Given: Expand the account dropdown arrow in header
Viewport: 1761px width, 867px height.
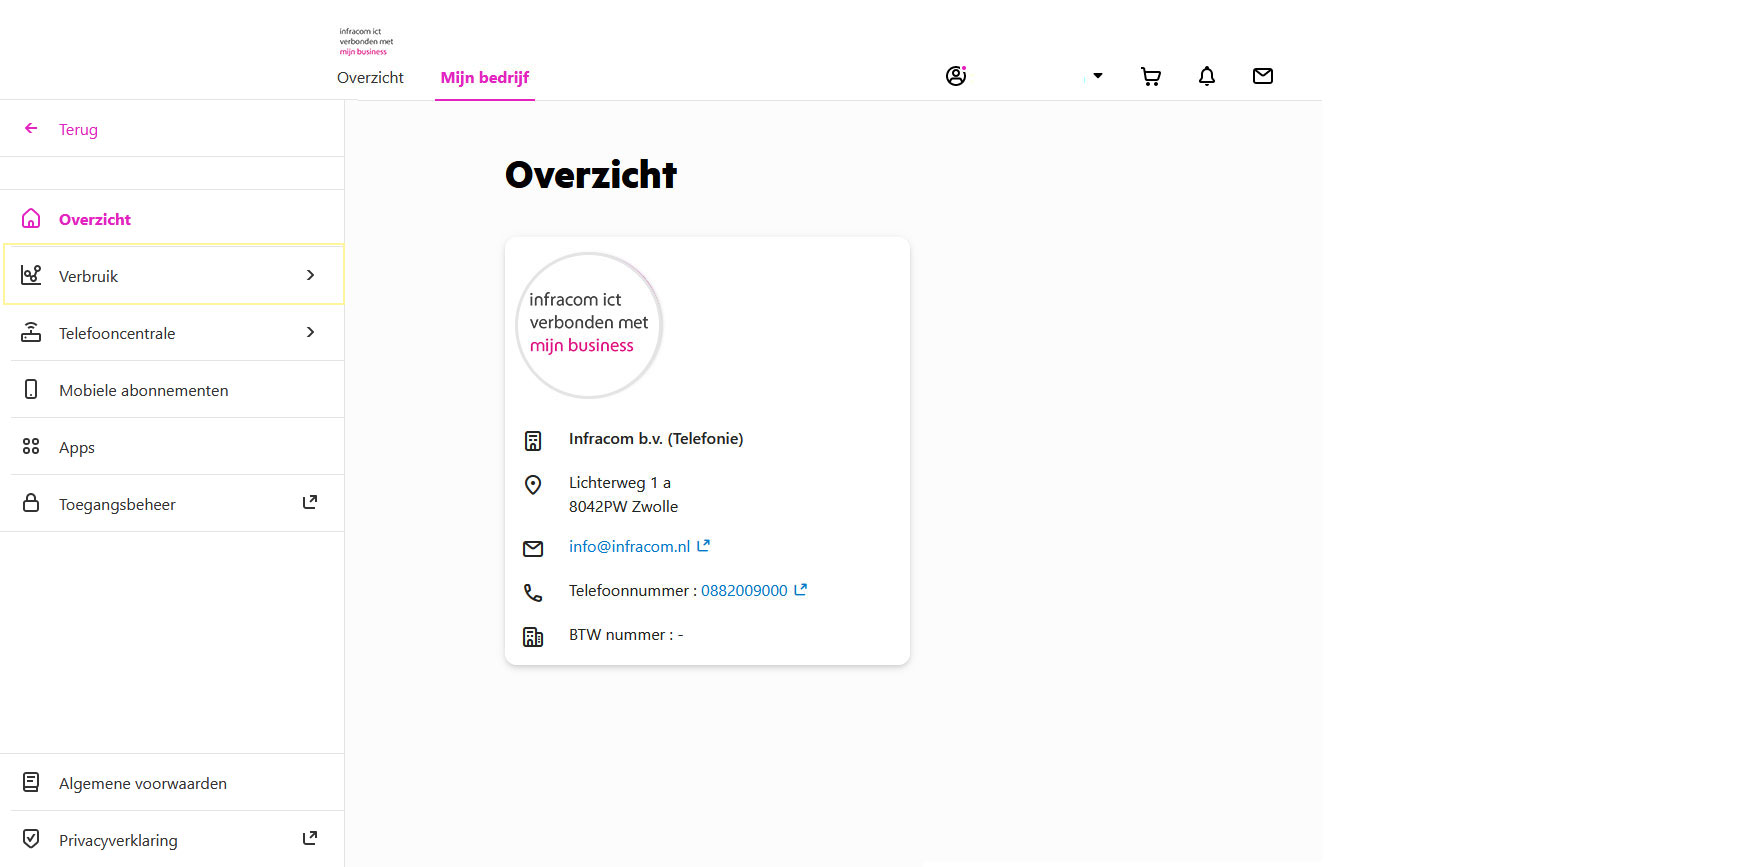Looking at the screenshot, I should point(1097,76).
